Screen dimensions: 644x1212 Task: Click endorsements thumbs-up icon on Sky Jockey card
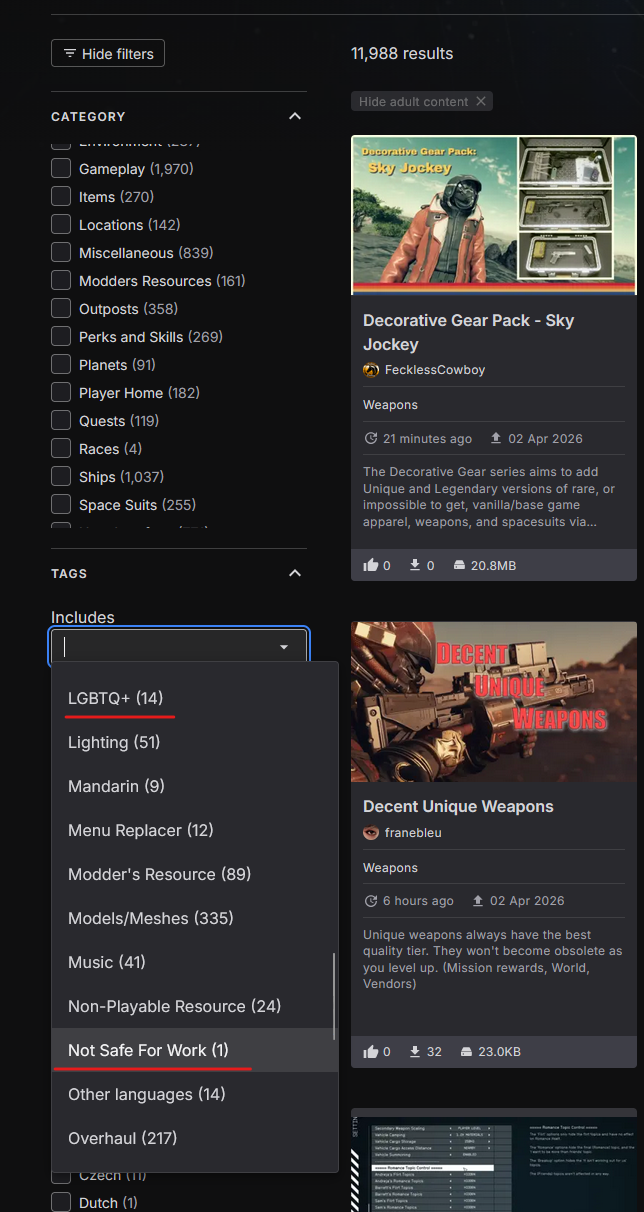[x=372, y=565]
